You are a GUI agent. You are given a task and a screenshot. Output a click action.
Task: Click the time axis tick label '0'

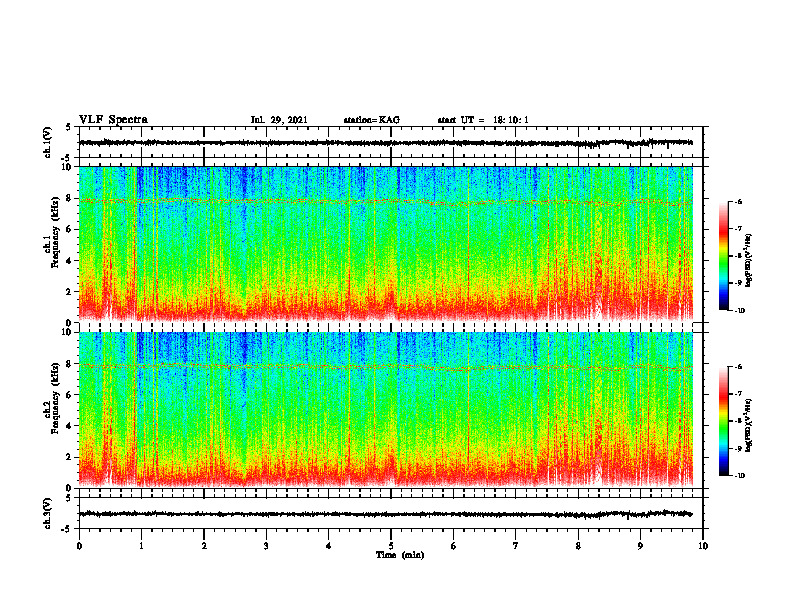79,546
